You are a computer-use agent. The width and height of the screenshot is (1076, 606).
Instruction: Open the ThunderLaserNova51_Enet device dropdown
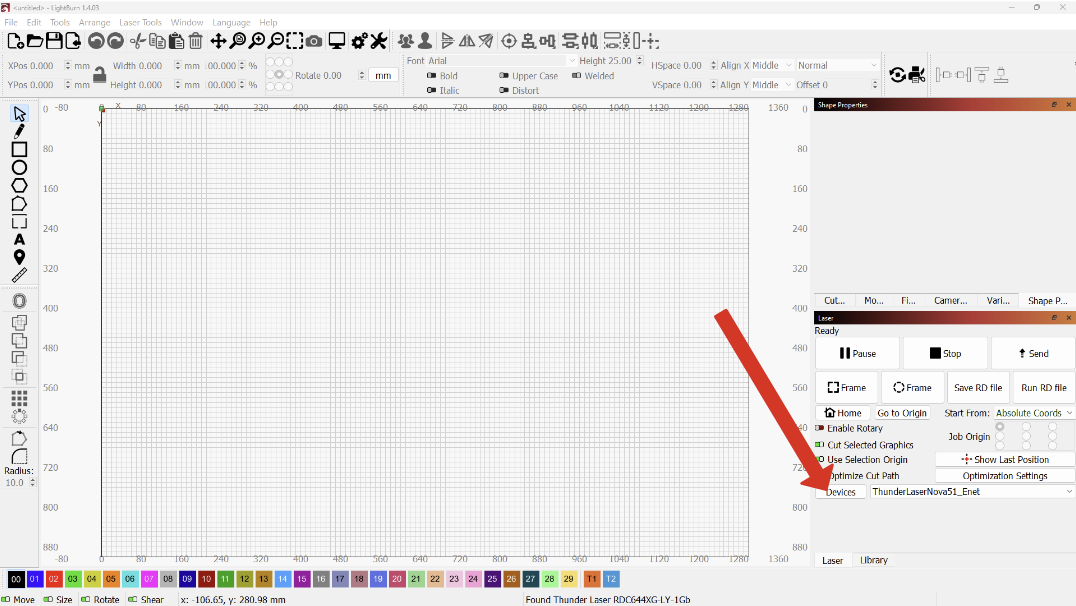pyautogui.click(x=972, y=491)
